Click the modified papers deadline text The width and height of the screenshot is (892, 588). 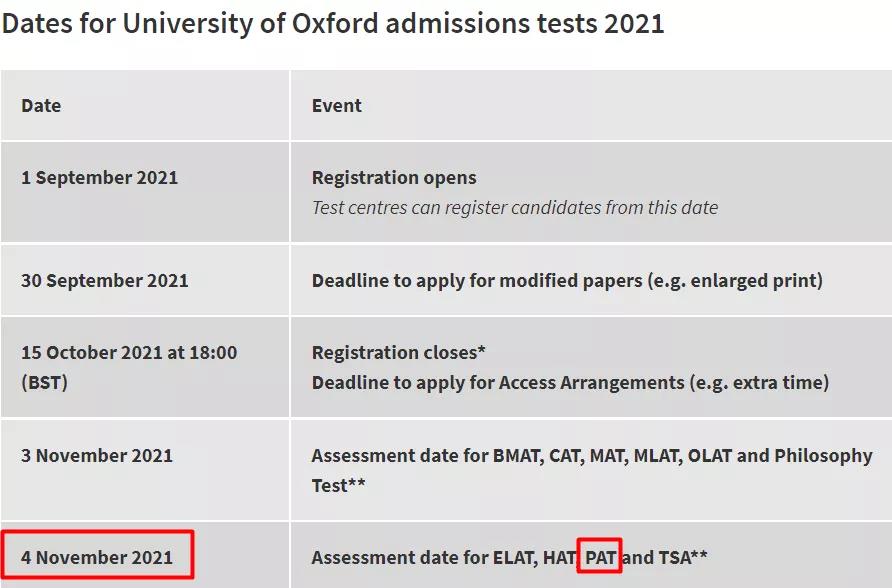(567, 280)
